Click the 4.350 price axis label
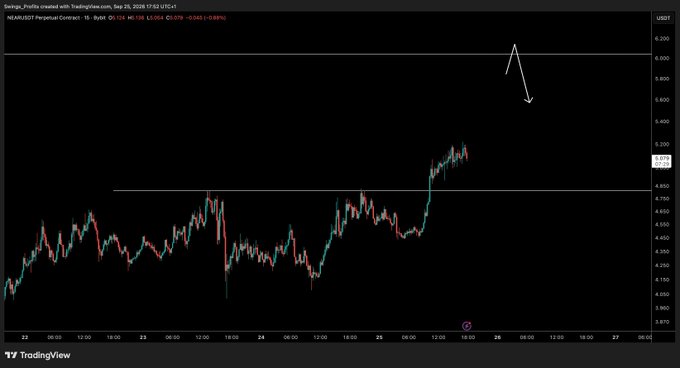680x368 pixels. click(662, 251)
